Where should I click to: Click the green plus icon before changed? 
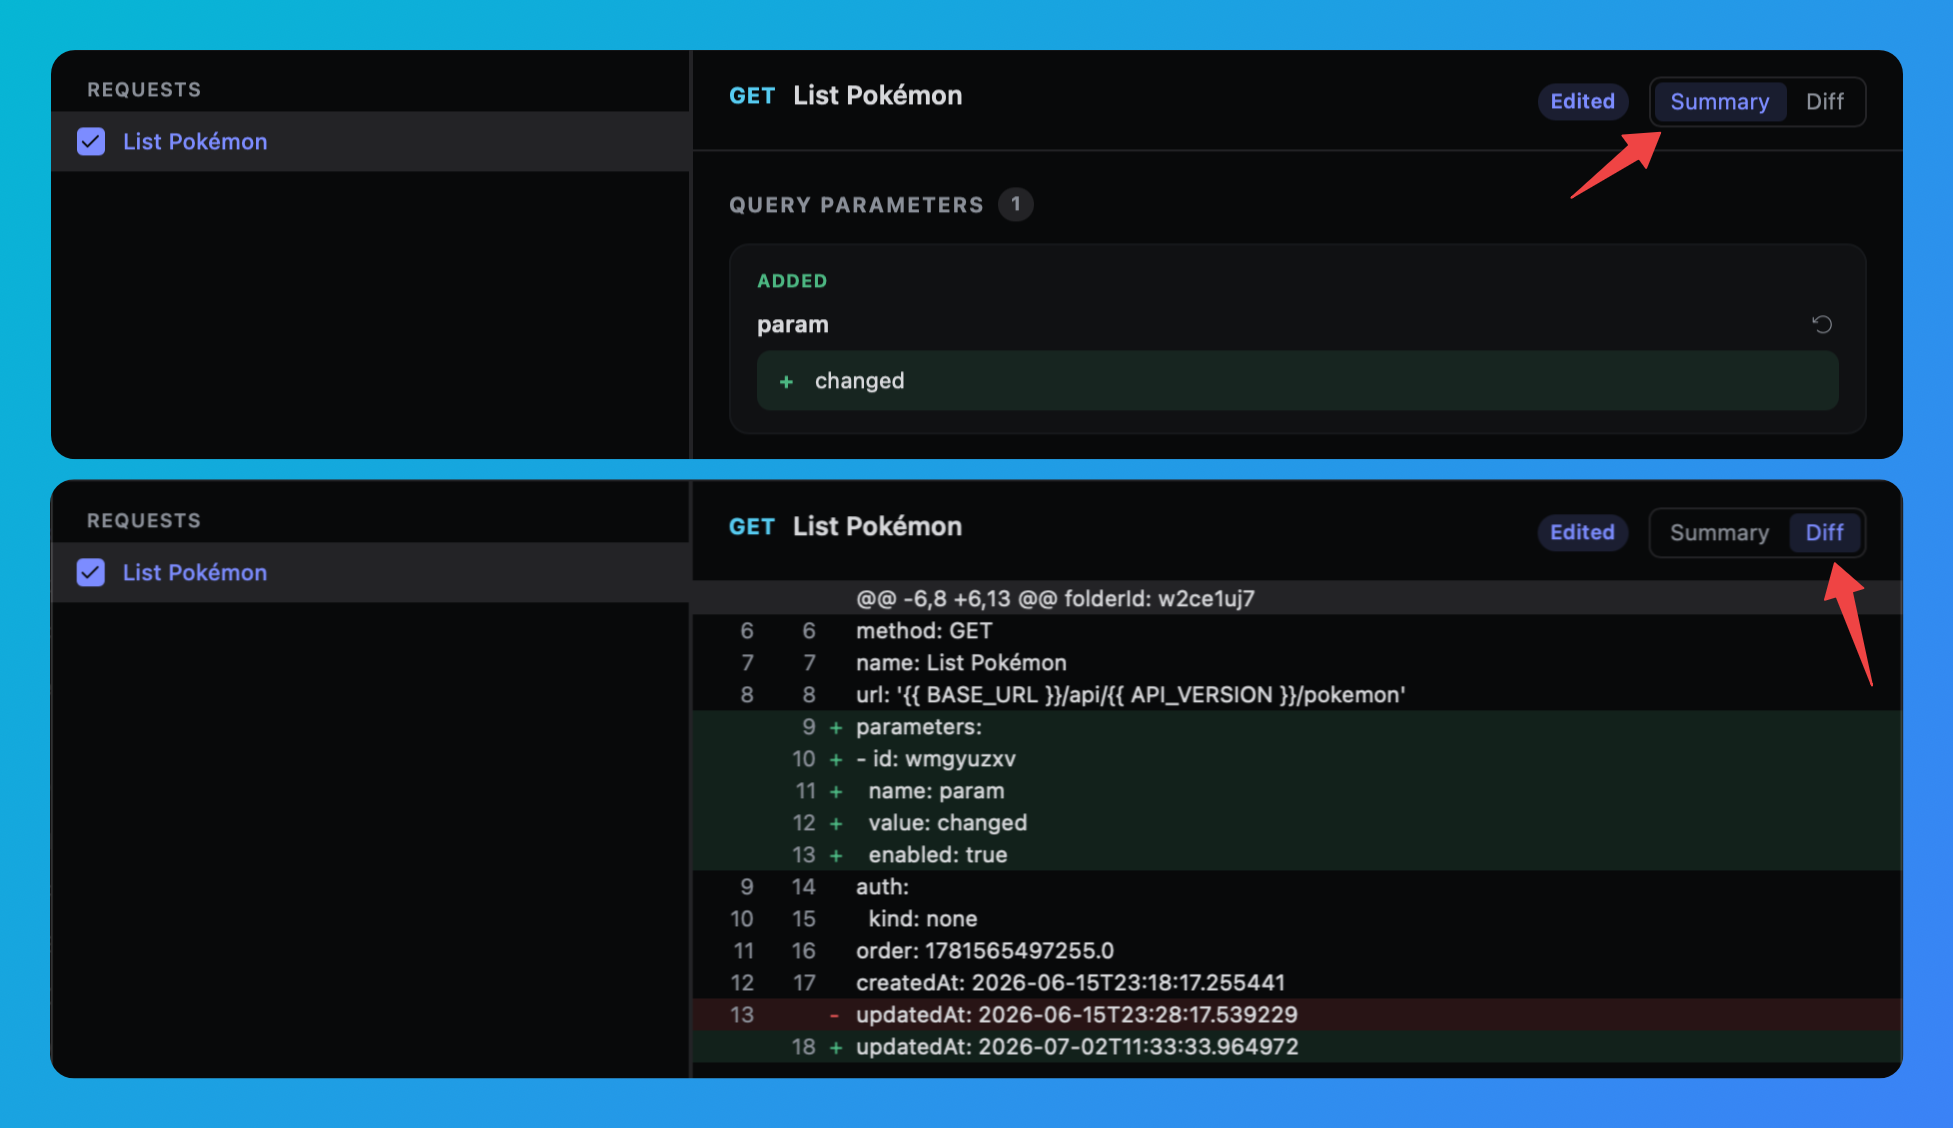pos(786,382)
